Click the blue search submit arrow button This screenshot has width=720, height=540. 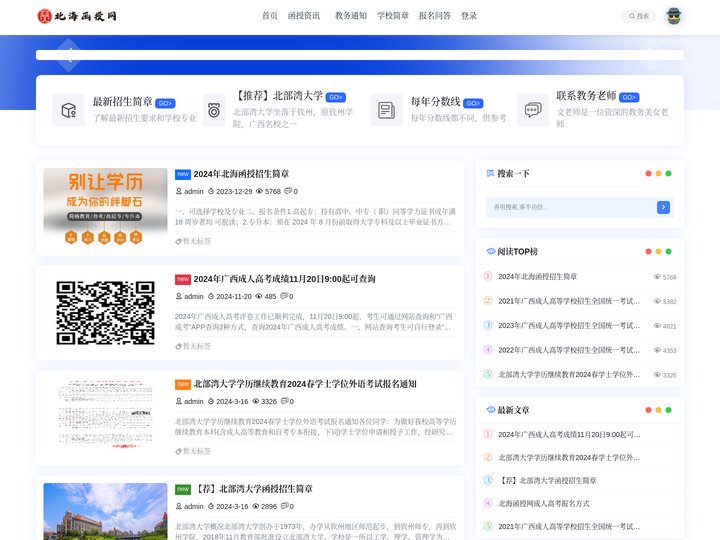coord(663,207)
